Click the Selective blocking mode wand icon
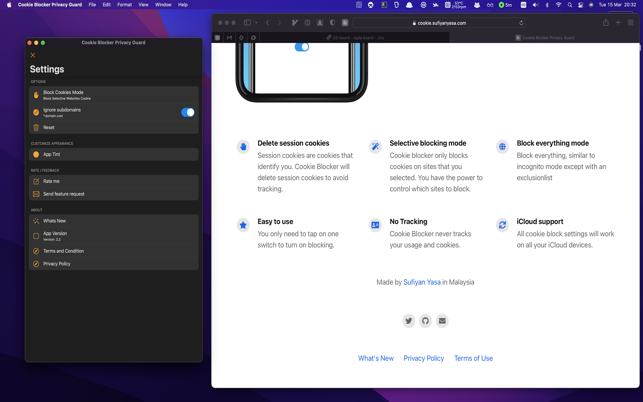 (375, 147)
